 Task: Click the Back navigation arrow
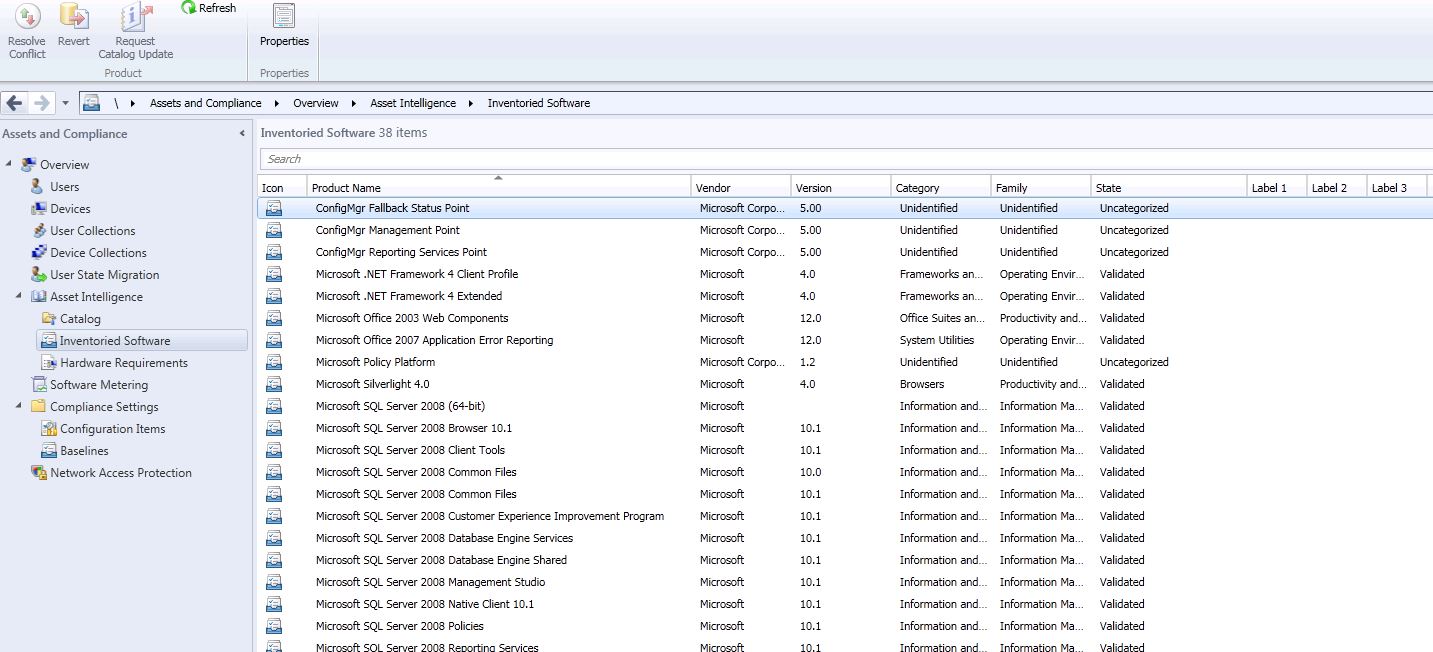(x=14, y=103)
